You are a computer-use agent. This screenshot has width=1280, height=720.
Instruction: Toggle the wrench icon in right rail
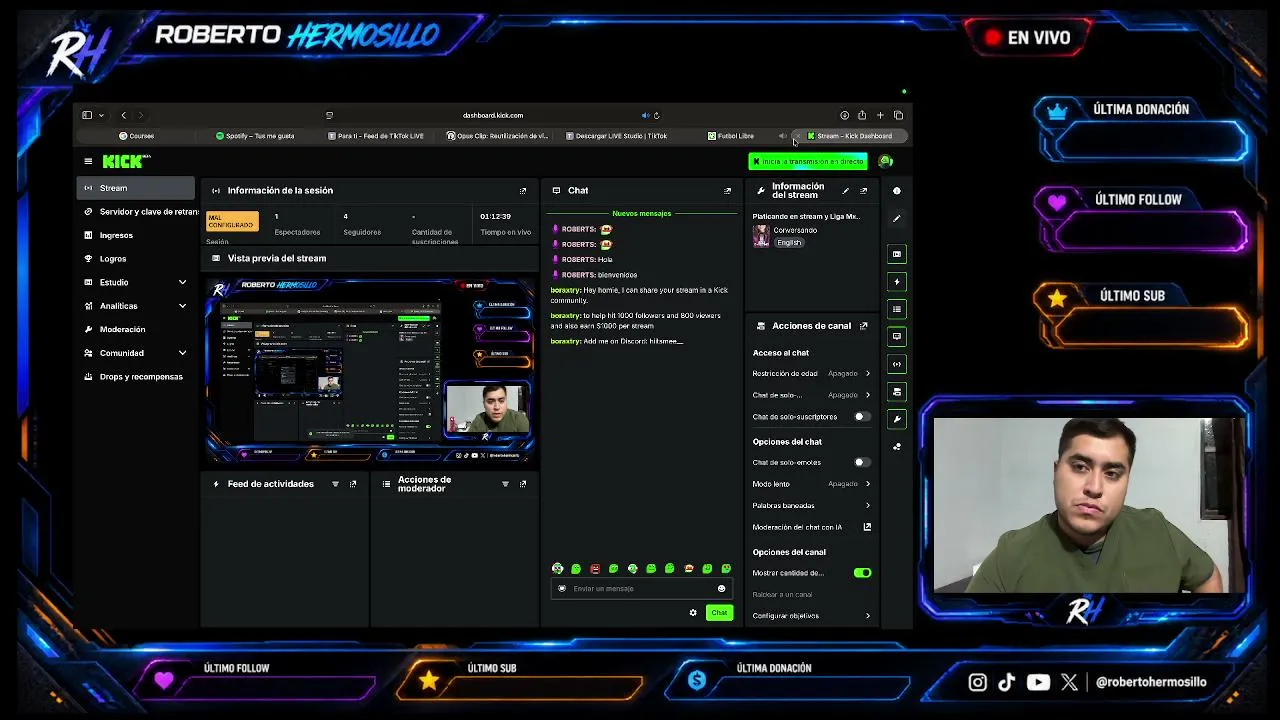point(897,419)
